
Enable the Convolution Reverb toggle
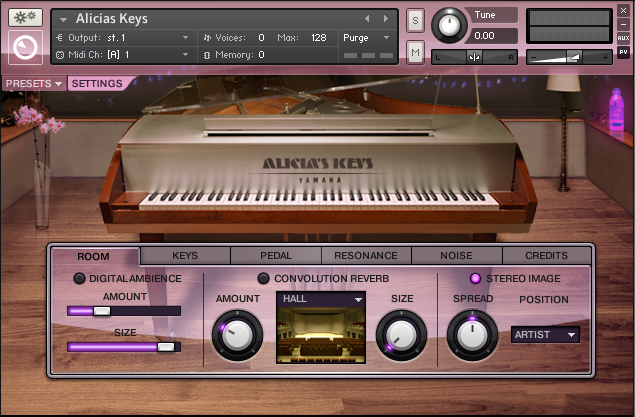(x=264, y=278)
